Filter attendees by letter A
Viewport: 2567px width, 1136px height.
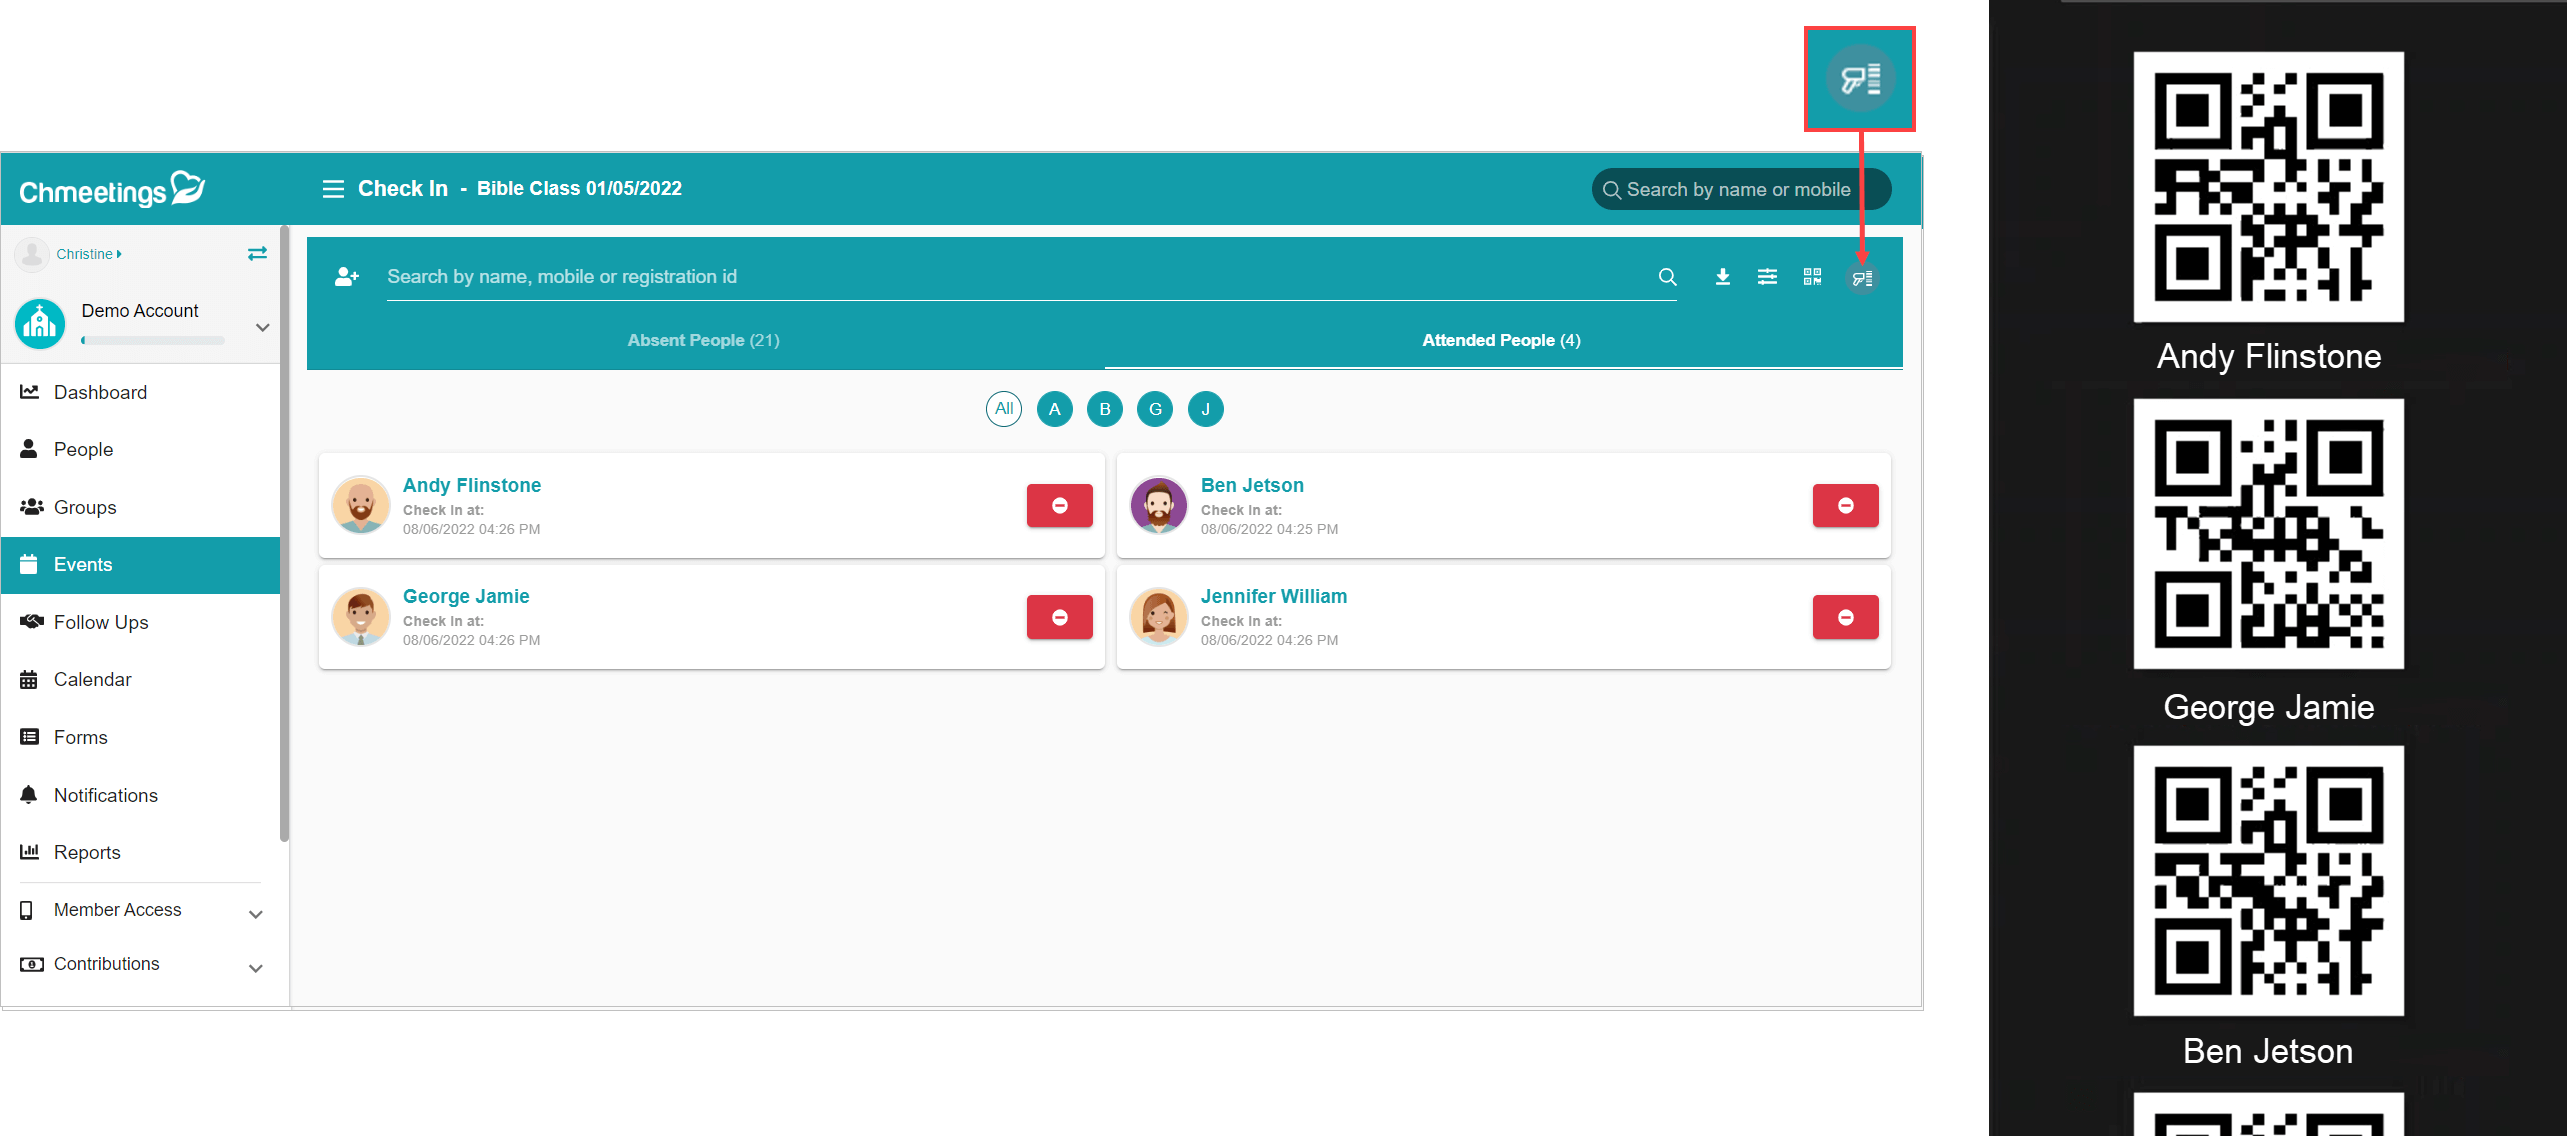coord(1054,409)
